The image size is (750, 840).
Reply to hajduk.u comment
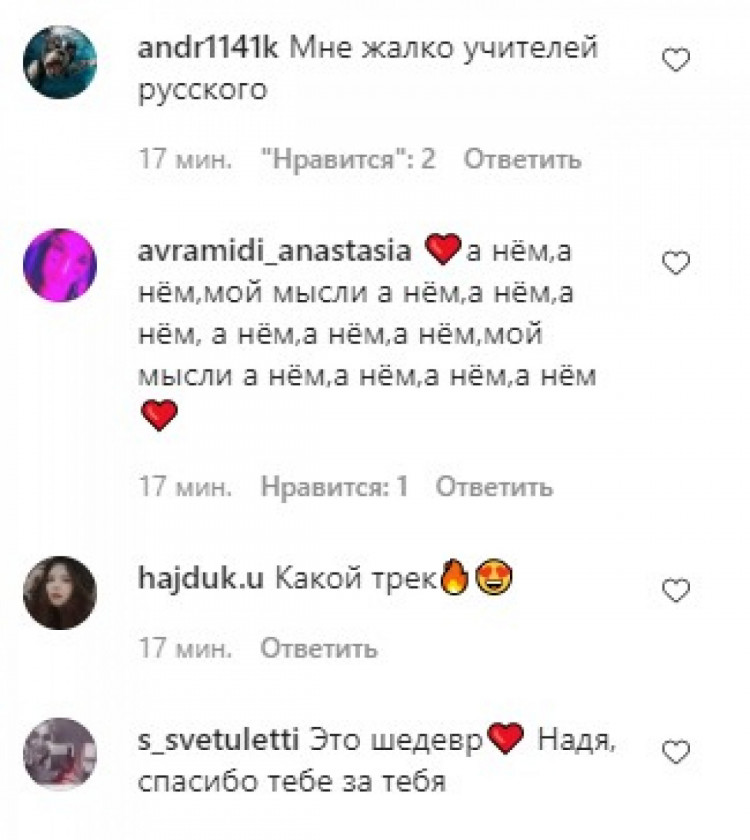pyautogui.click(x=319, y=648)
